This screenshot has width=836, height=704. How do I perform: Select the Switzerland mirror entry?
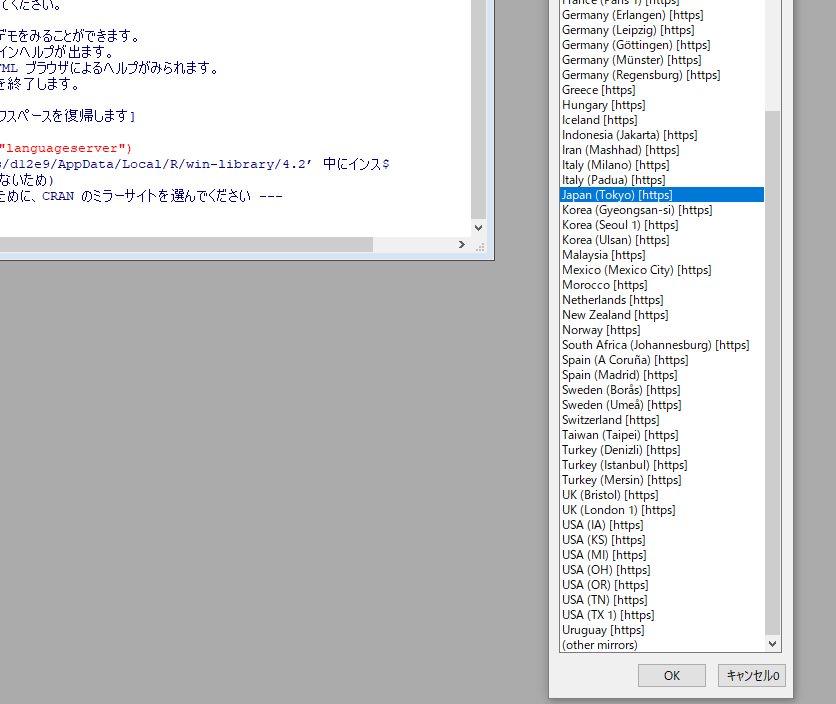coord(610,419)
